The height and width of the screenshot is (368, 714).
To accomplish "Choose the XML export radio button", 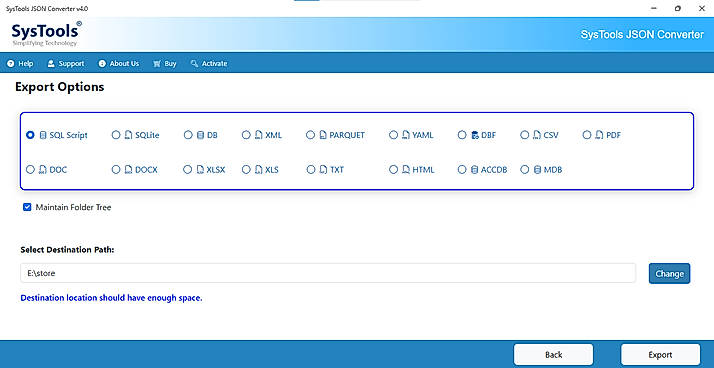I will (x=246, y=135).
